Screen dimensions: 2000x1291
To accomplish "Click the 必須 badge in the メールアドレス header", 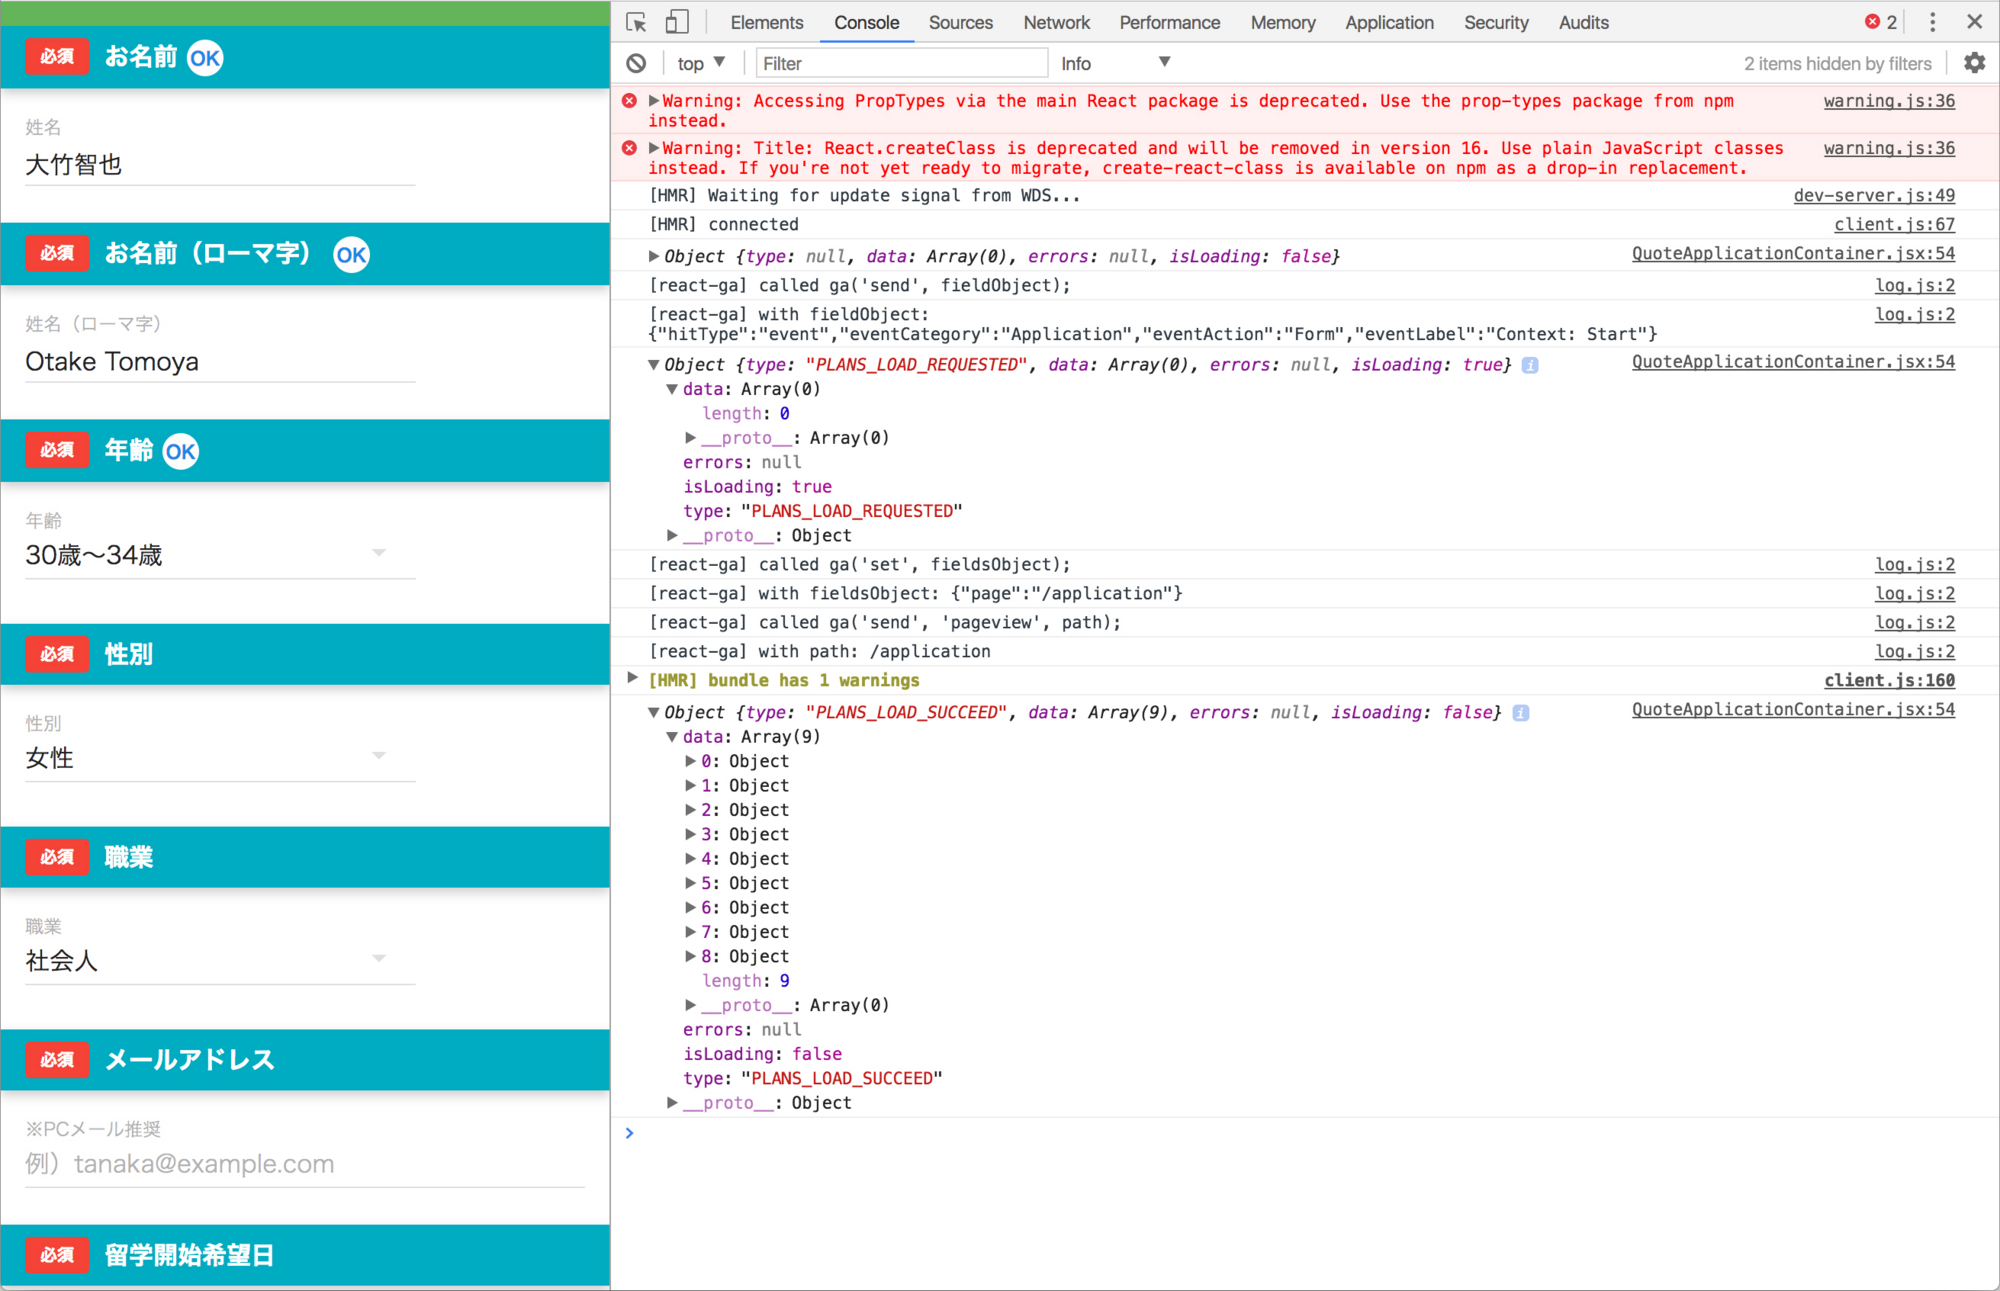I will coord(57,1060).
